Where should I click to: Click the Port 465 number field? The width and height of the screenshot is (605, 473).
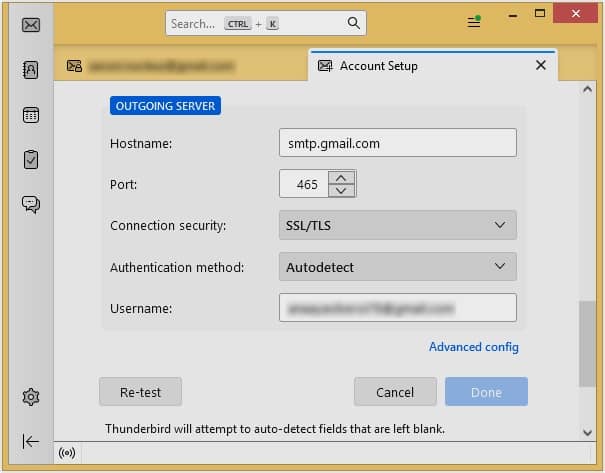coord(304,184)
